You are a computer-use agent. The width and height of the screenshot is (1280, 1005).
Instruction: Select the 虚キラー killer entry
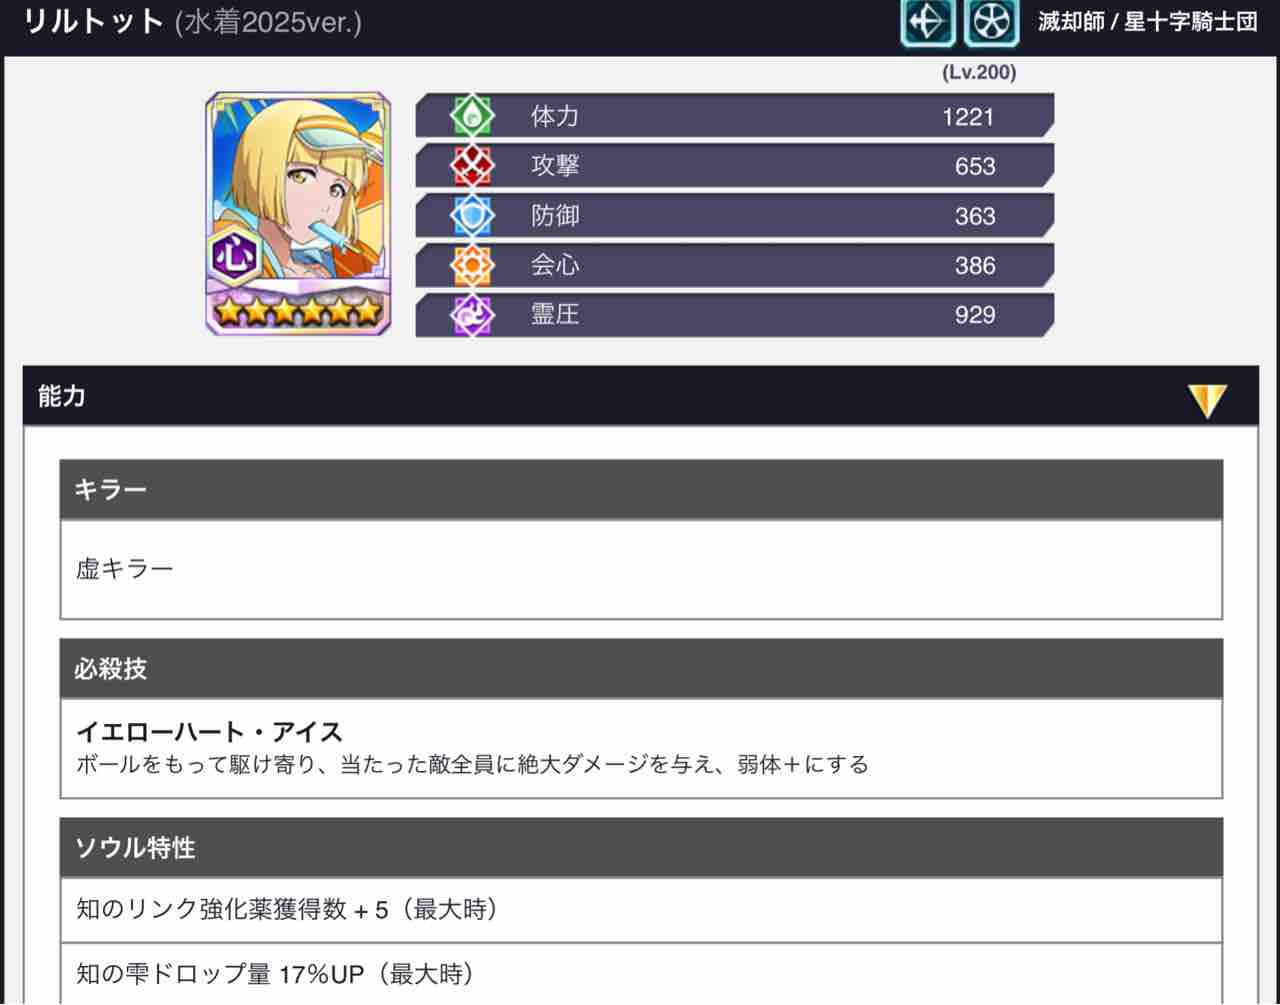[125, 568]
